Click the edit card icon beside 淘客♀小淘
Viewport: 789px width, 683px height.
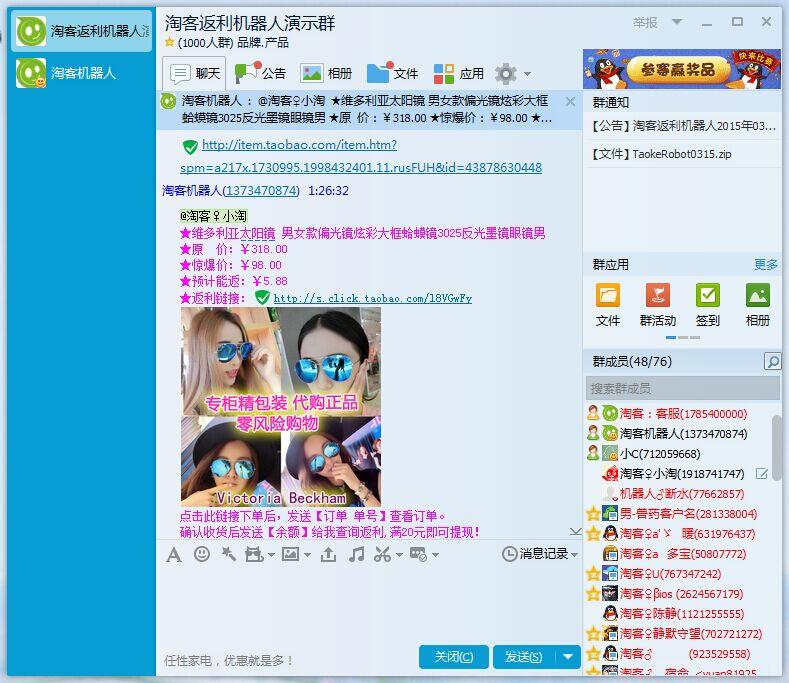[762, 474]
